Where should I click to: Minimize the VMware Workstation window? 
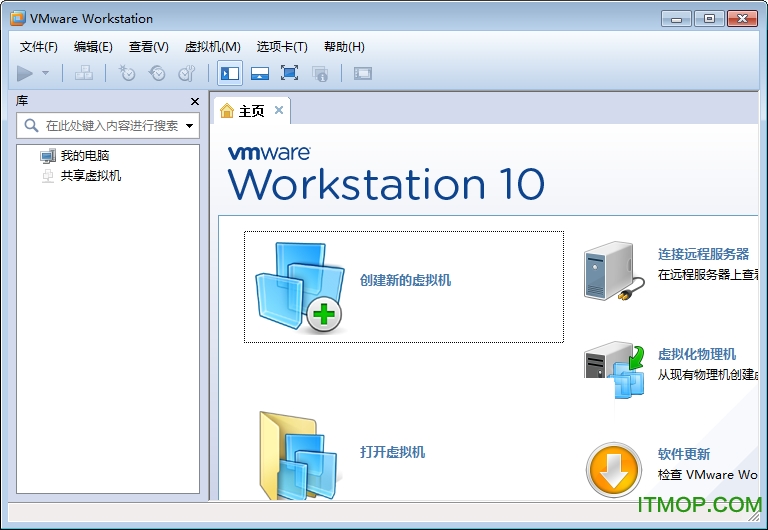click(x=676, y=19)
